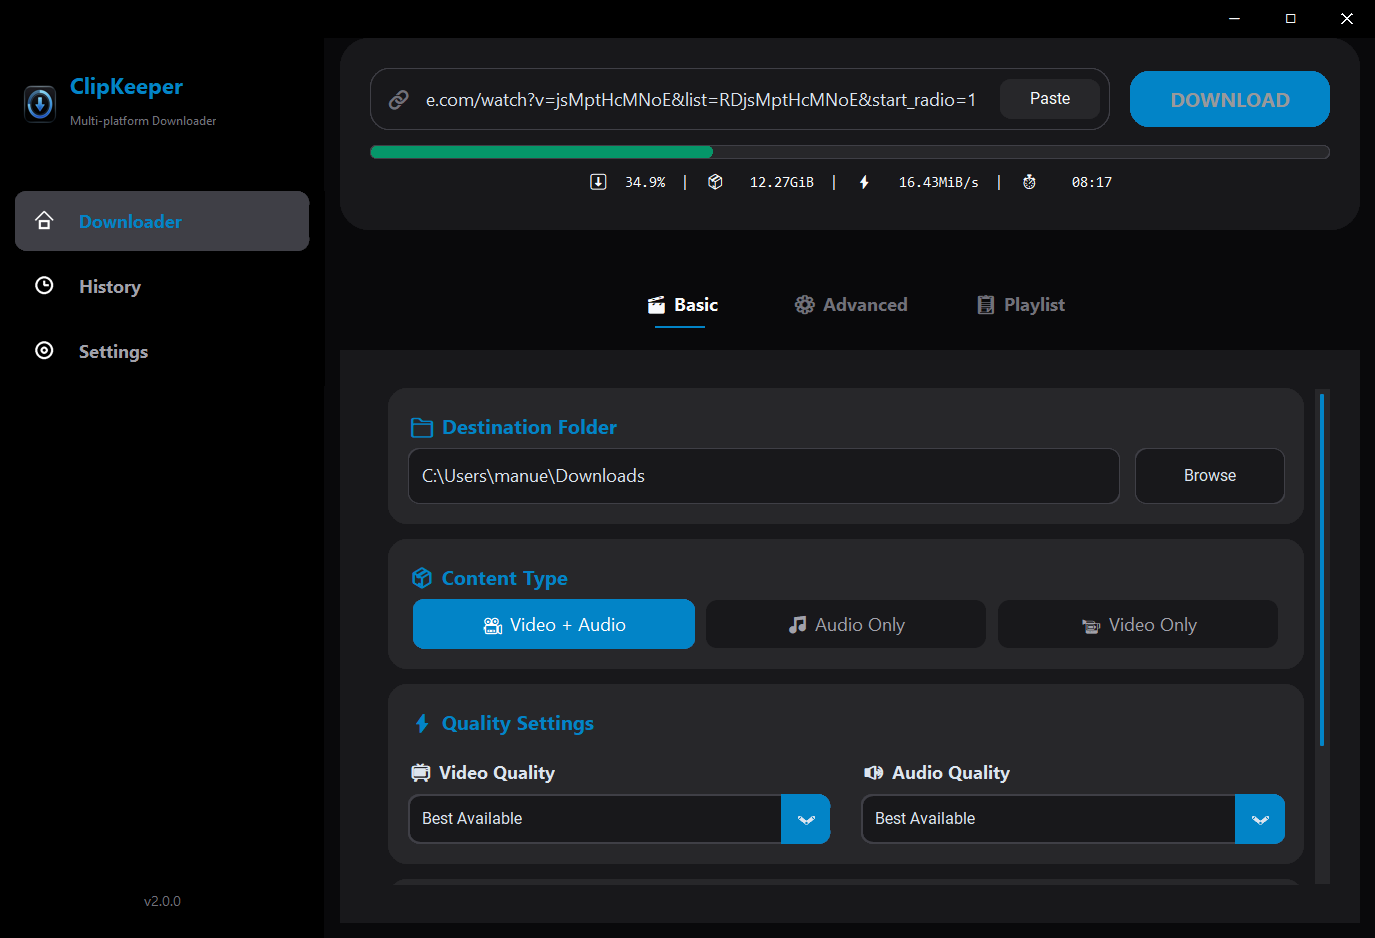Click the destination folder path field
Screen dimensions: 1375x938
(x=764, y=476)
